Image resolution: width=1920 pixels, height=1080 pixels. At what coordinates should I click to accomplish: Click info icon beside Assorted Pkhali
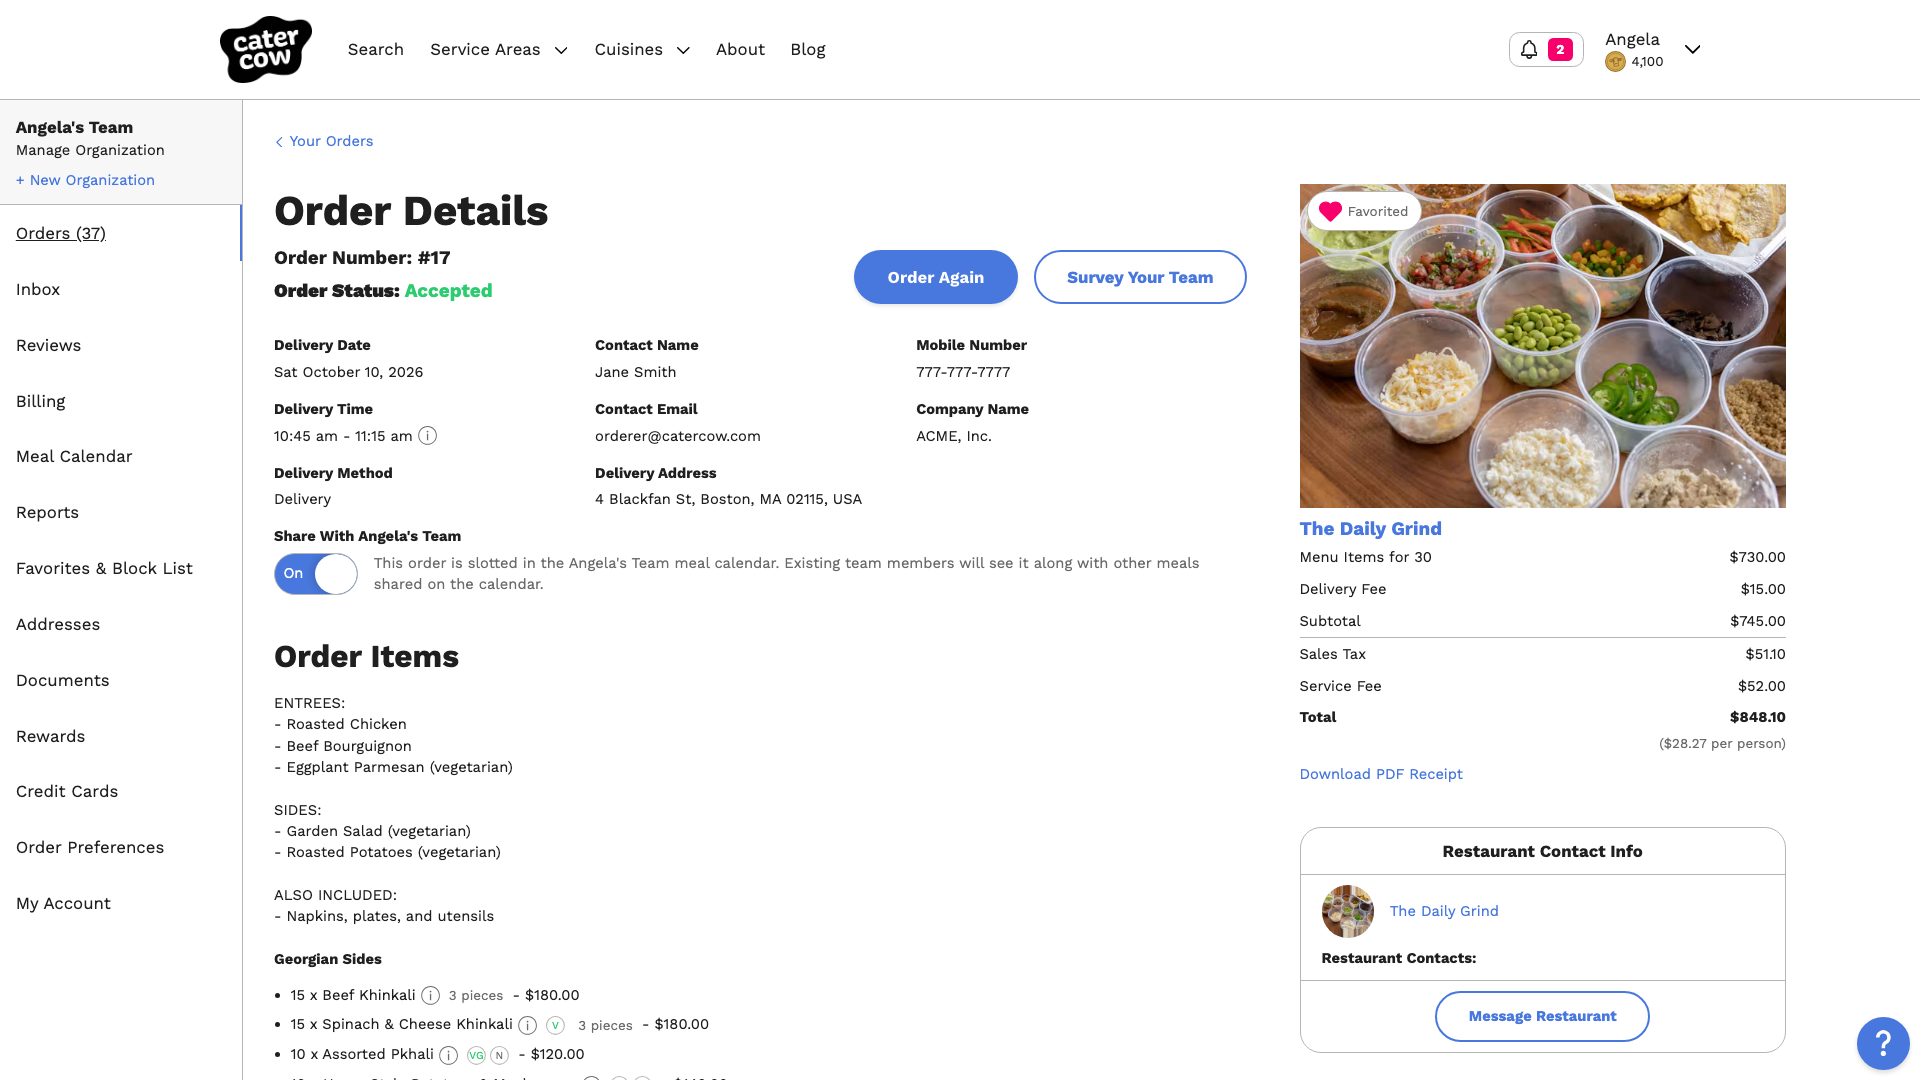449,1055
